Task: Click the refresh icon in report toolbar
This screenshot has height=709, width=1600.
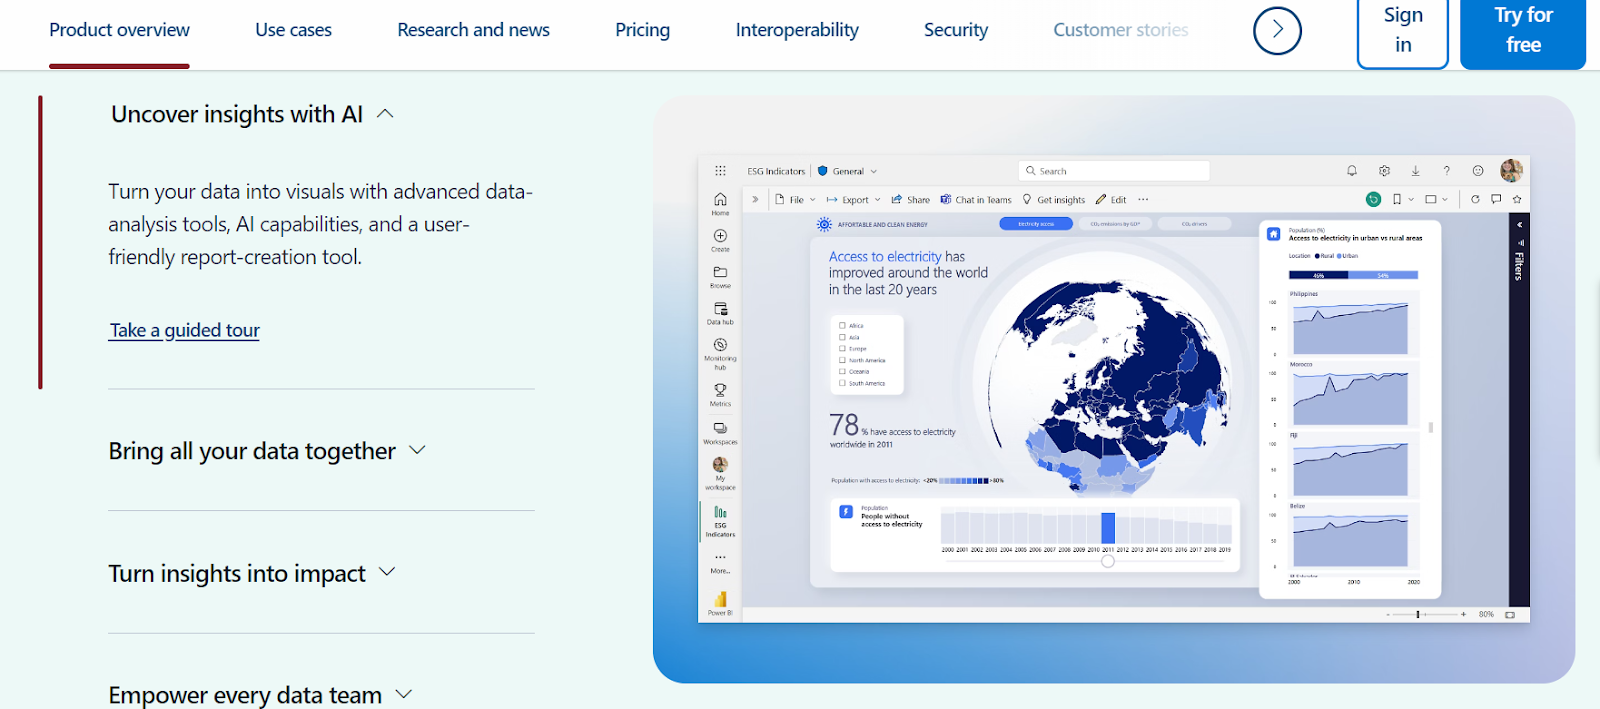Action: [1475, 200]
